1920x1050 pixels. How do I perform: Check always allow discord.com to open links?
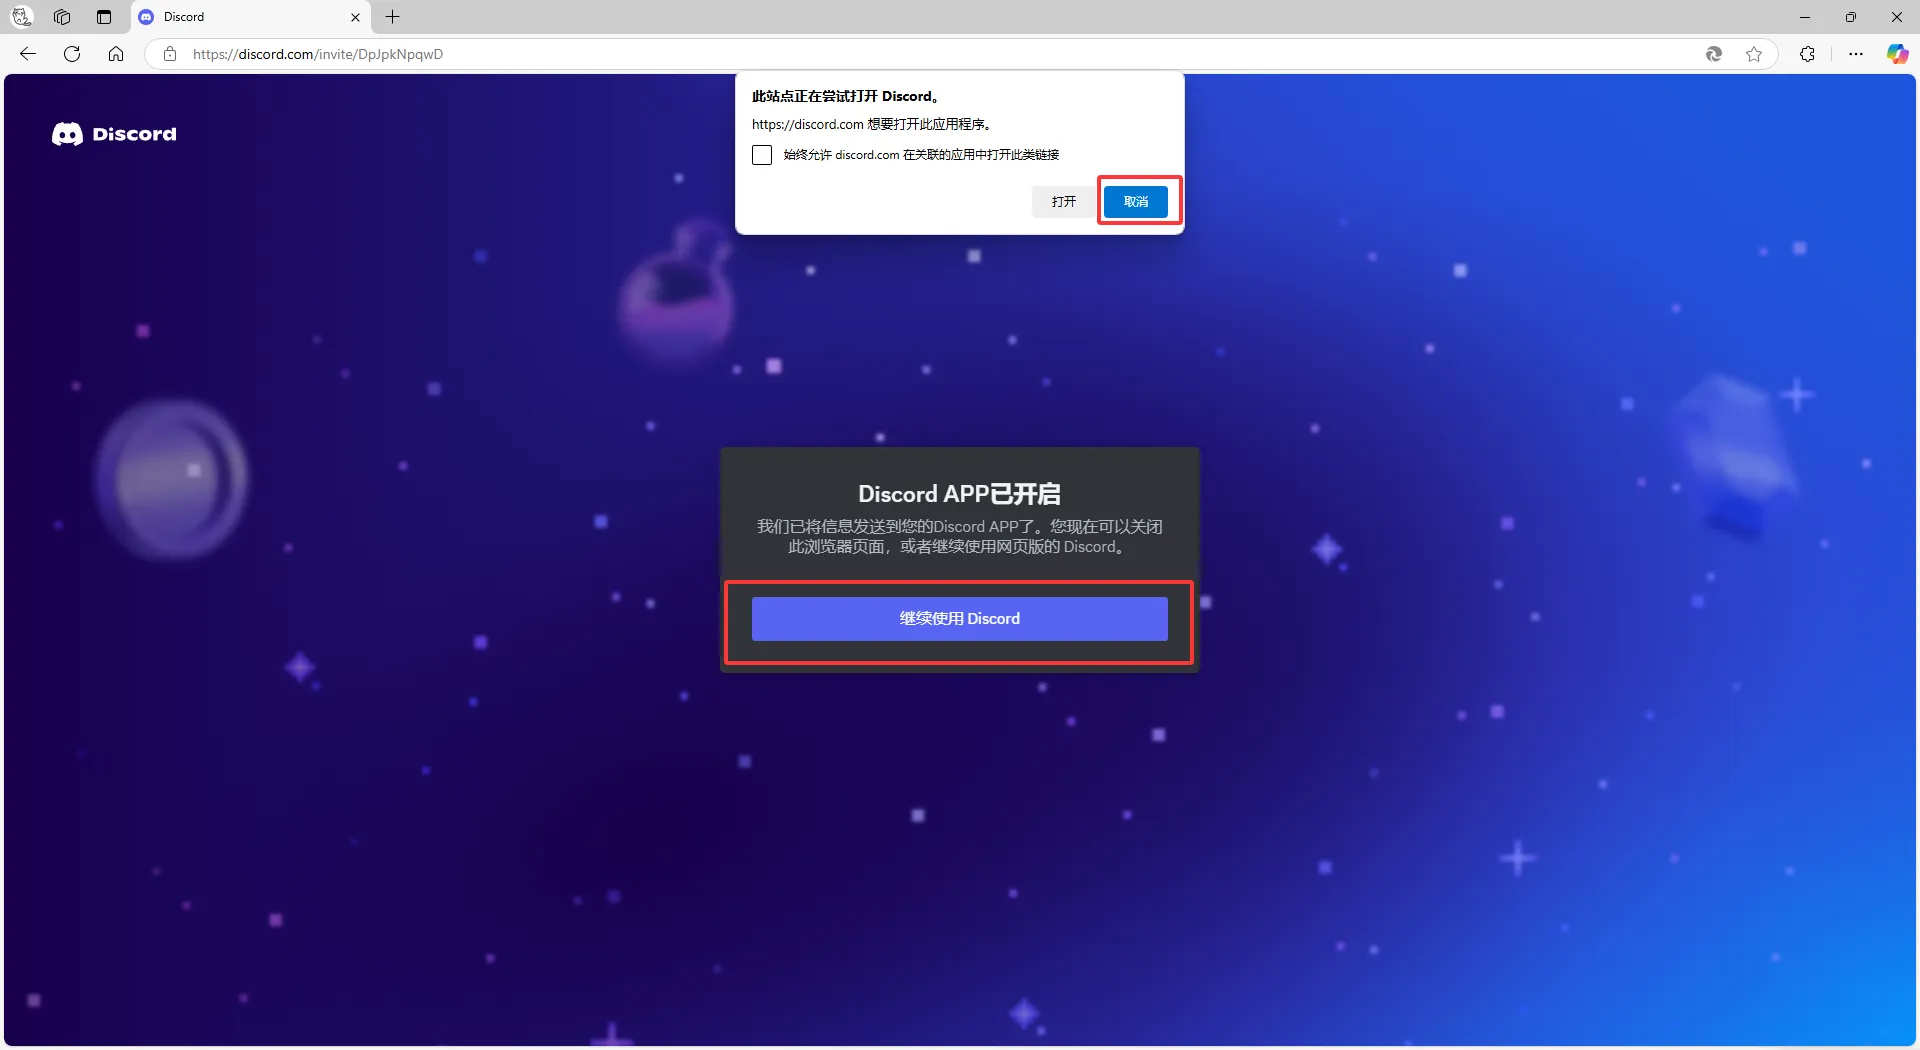point(762,155)
